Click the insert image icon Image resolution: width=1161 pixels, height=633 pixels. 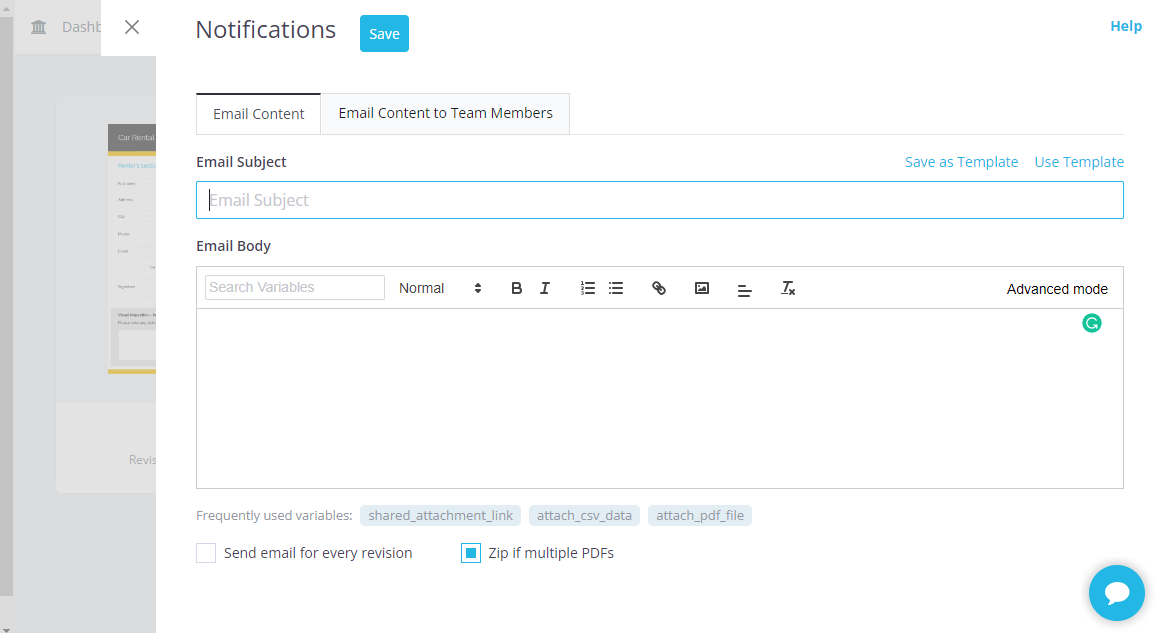tap(702, 288)
